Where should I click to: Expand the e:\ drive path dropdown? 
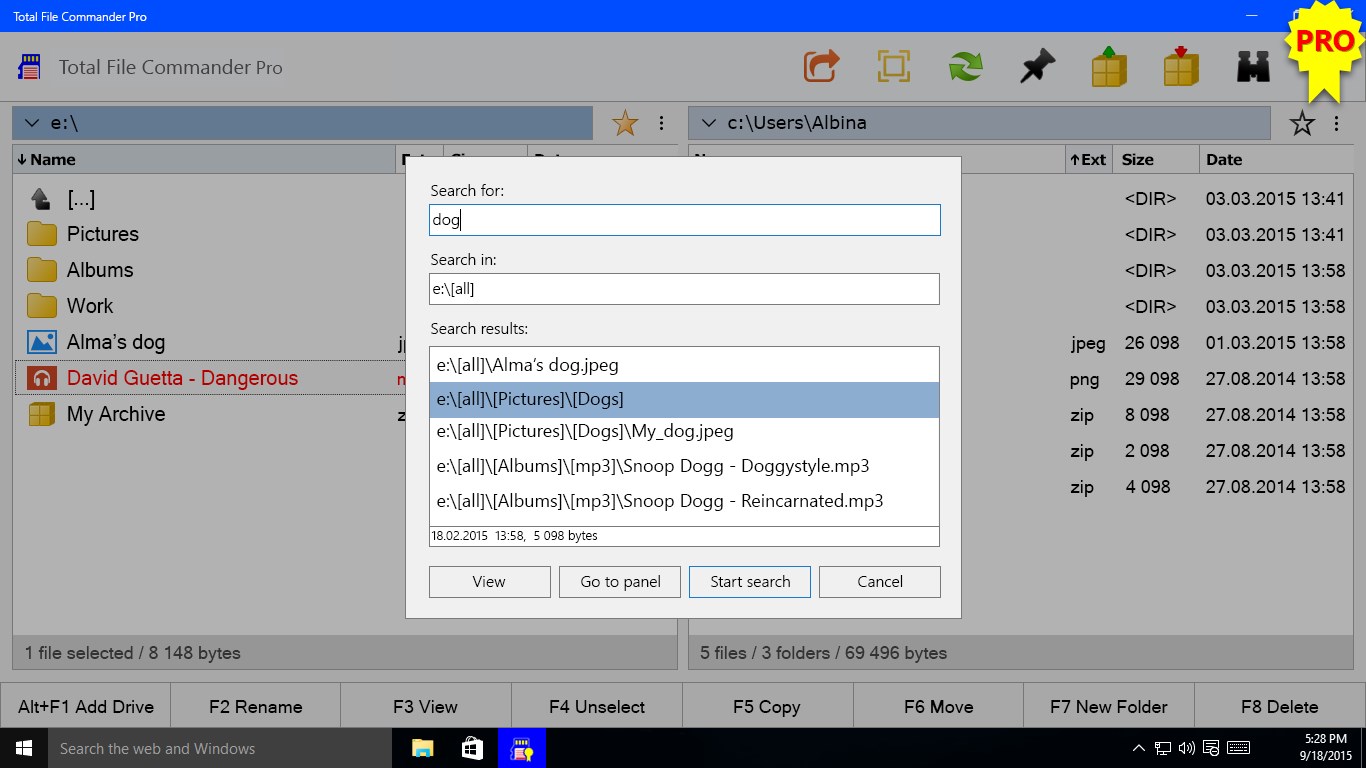32,123
